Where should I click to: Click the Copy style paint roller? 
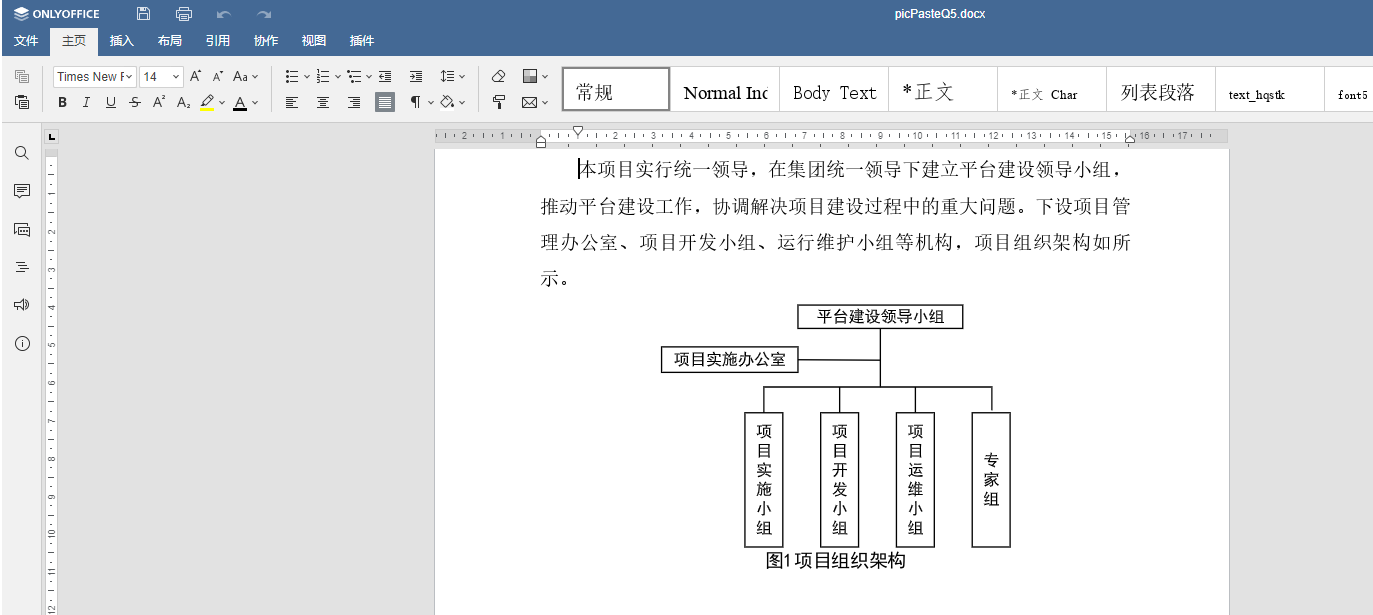499,102
